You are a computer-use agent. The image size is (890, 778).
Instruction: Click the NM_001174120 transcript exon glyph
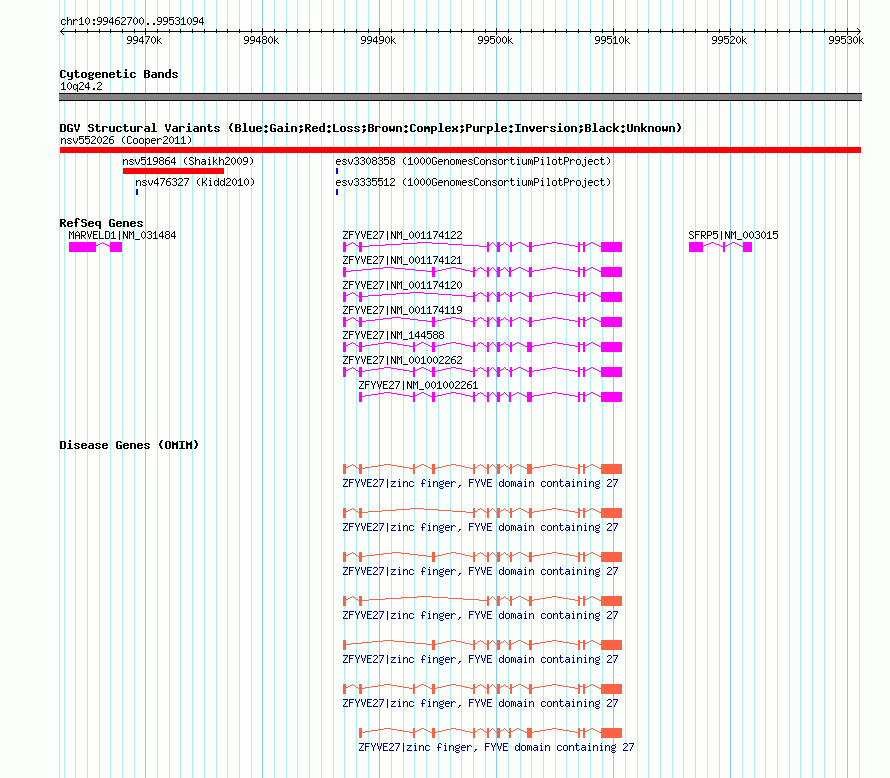tap(482, 297)
